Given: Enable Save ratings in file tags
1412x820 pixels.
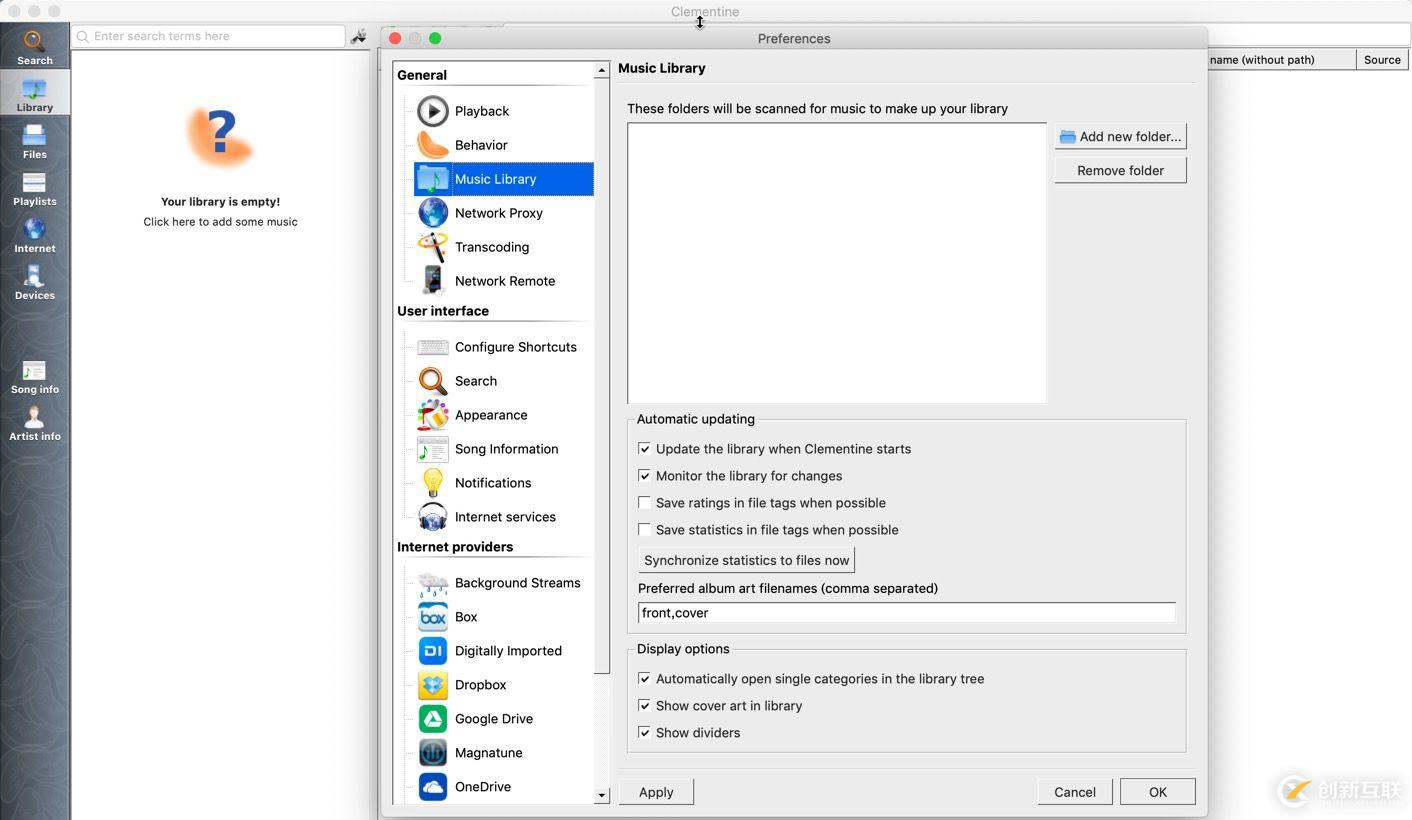Looking at the screenshot, I should (x=645, y=503).
